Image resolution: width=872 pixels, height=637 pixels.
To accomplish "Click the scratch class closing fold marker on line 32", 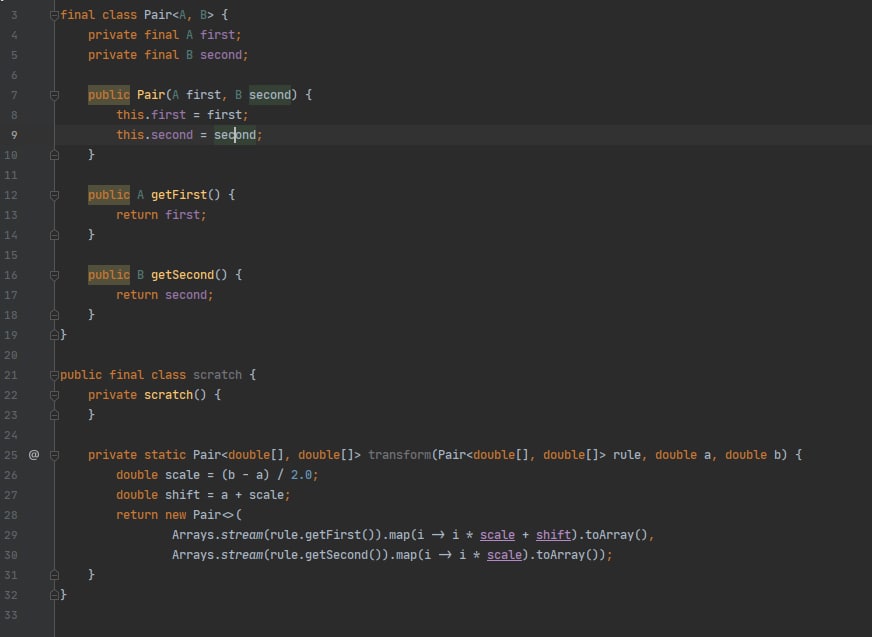I will tap(54, 595).
